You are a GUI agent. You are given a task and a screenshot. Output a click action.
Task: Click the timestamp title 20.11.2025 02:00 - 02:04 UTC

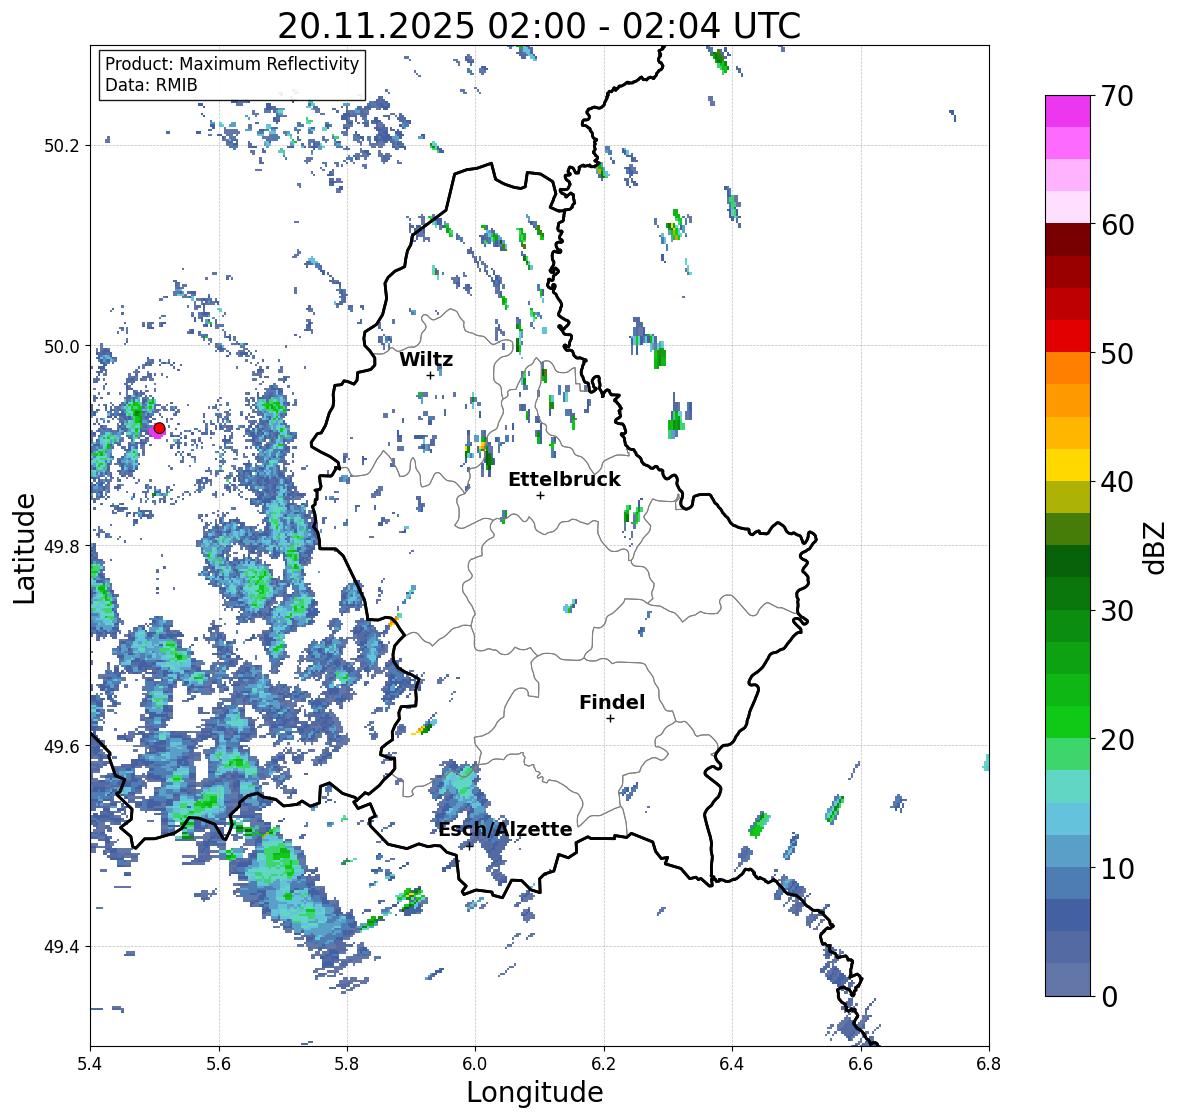coord(539,26)
